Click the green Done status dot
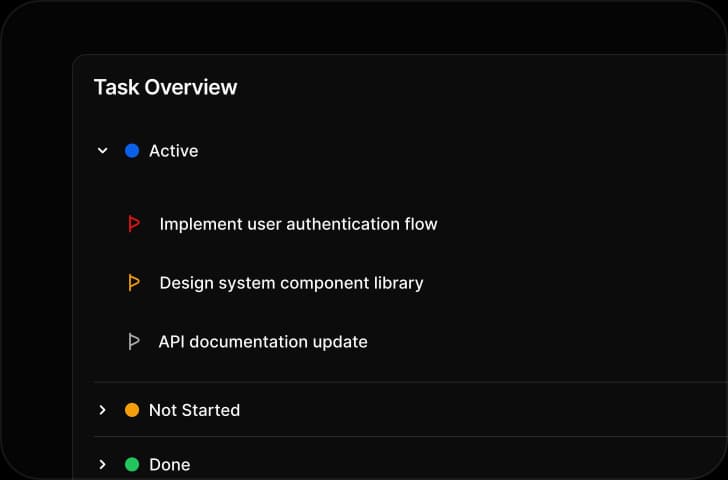Screen dimensions: 728x480 [132, 465]
